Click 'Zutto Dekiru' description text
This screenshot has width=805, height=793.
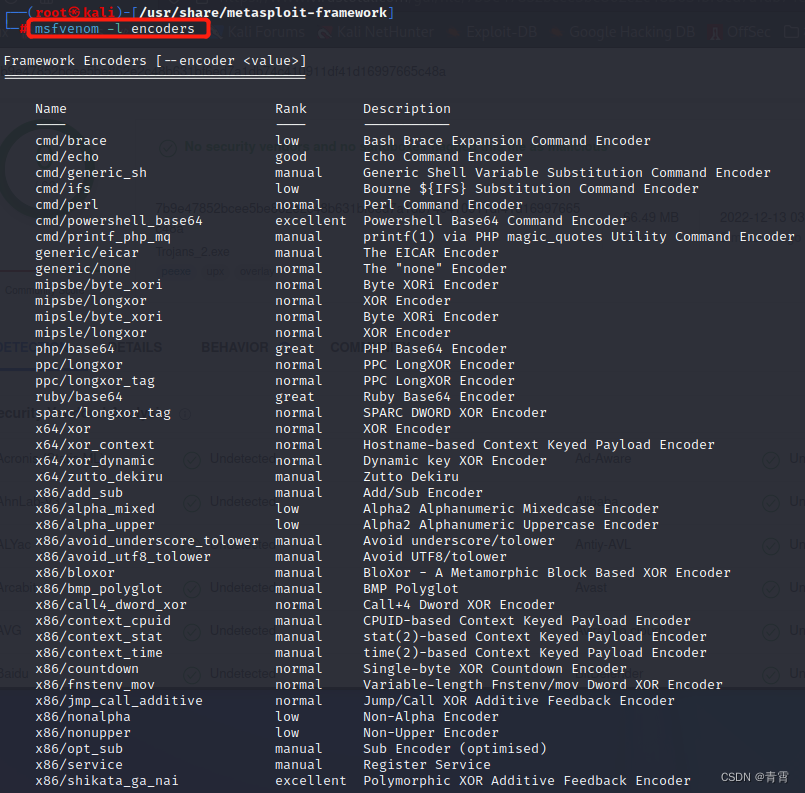tap(411, 476)
